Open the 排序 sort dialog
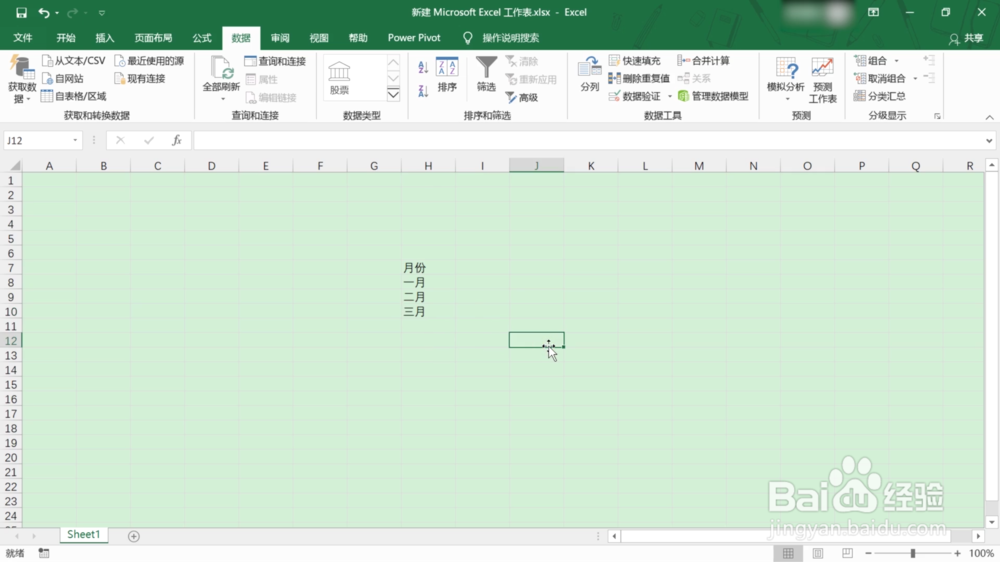The height and width of the screenshot is (562, 1000). tap(447, 75)
